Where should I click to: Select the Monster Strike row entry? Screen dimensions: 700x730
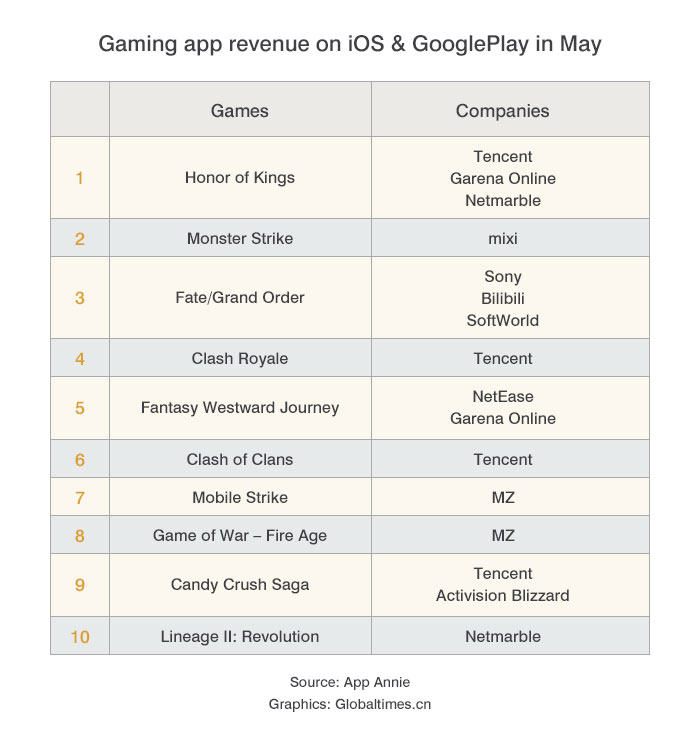pyautogui.click(x=240, y=239)
